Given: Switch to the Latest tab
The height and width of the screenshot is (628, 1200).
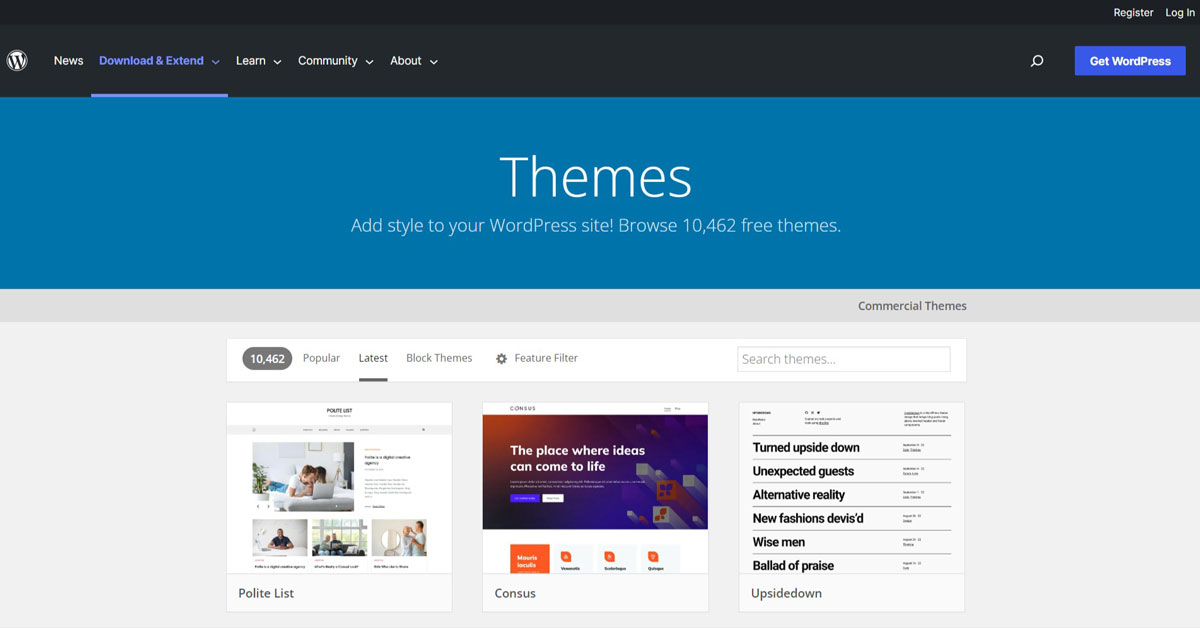Looking at the screenshot, I should click(373, 358).
